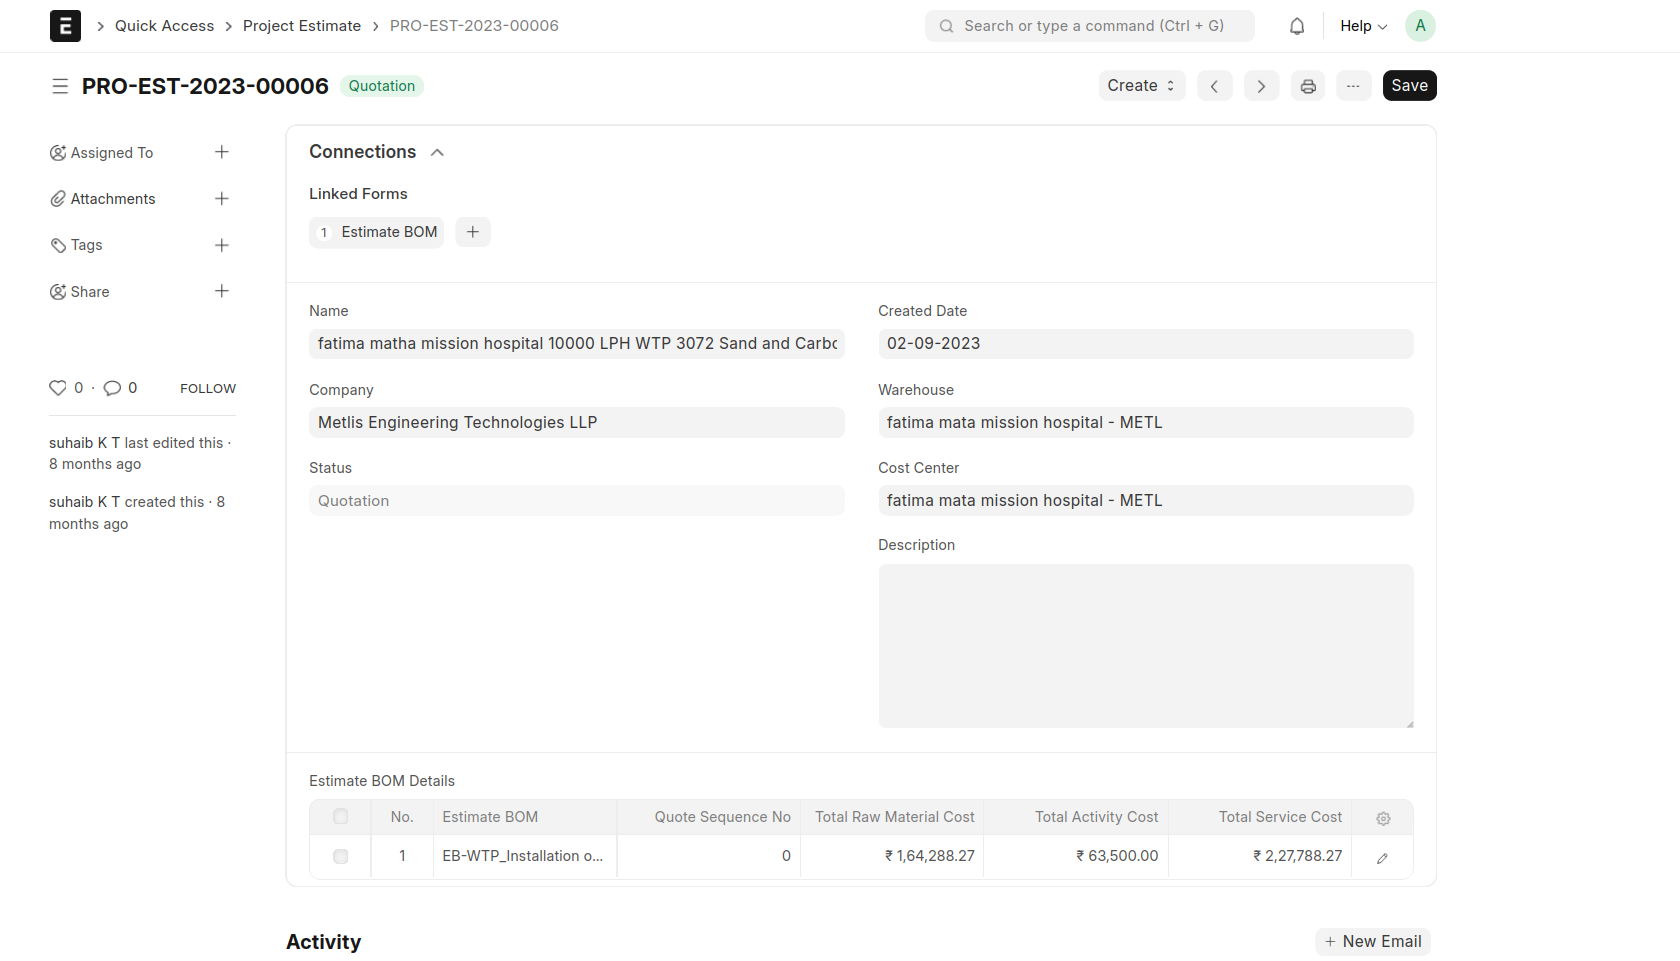Navigate to Project Estimate breadcrumb
Image resolution: width=1680 pixels, height=961 pixels.
tap(301, 26)
